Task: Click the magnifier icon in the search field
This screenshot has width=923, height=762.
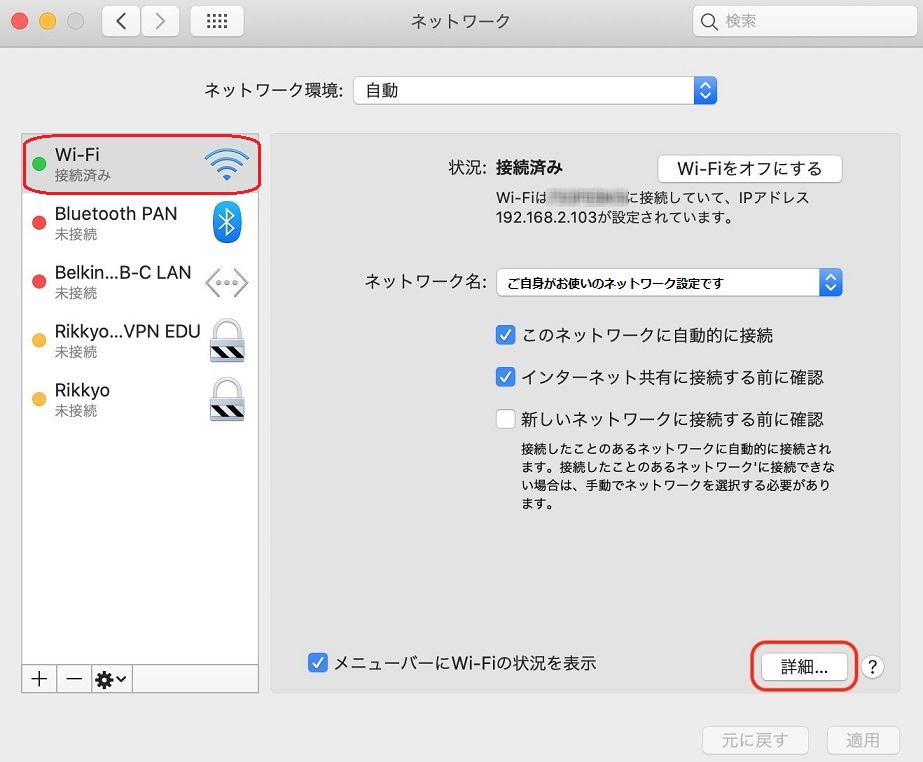Action: coord(709,22)
